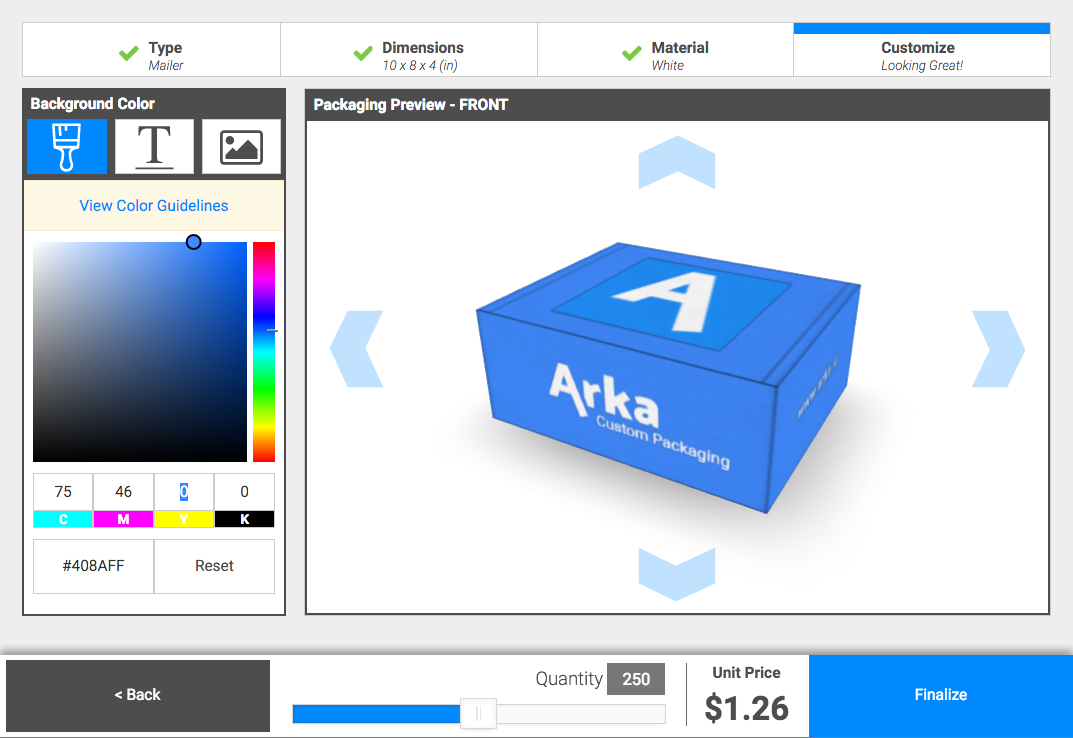Click the rainbow hue slider bar
Screen dimensions: 1073x738
(263, 352)
